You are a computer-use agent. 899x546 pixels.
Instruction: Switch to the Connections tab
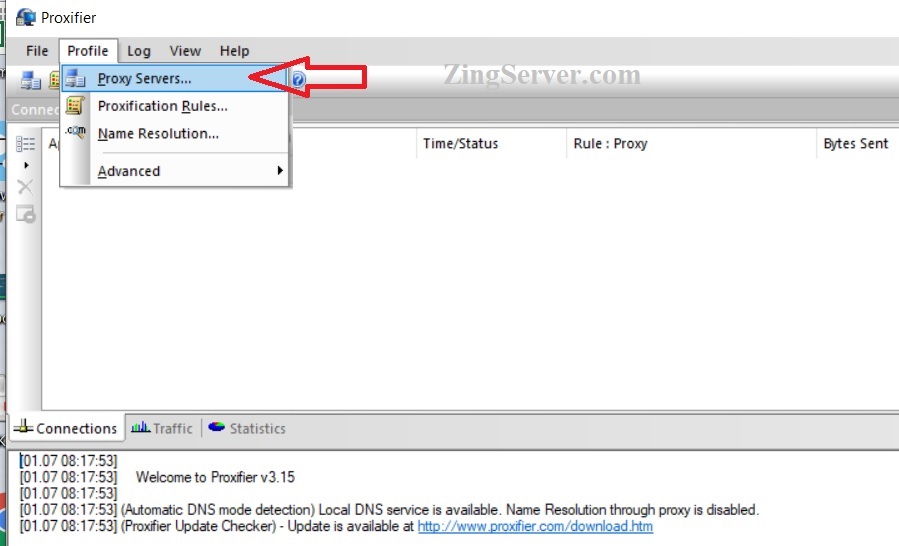click(x=66, y=428)
